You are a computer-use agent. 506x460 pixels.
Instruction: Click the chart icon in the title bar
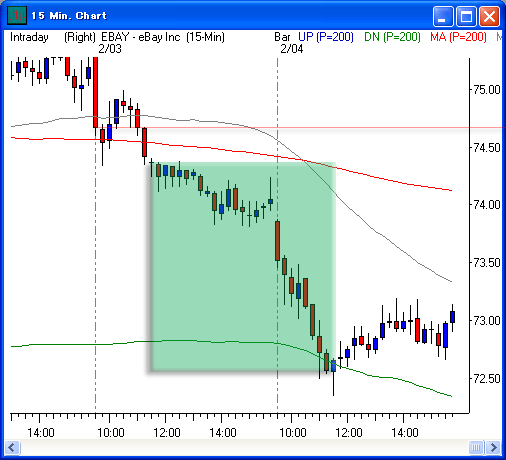coord(17,15)
